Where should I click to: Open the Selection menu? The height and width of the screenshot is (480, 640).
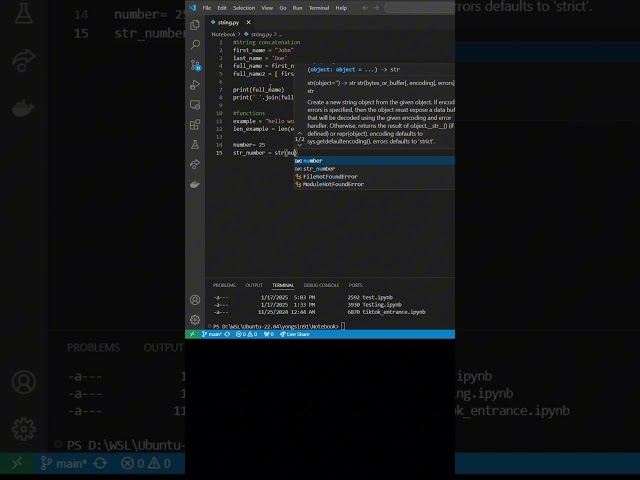[x=244, y=8]
